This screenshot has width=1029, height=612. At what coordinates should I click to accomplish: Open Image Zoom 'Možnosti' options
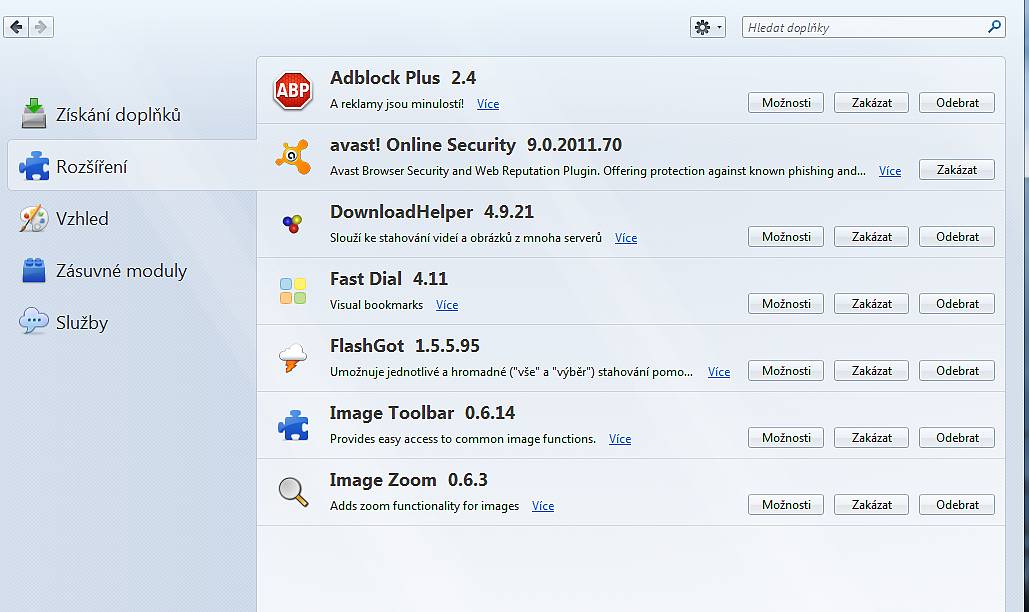click(x=786, y=504)
